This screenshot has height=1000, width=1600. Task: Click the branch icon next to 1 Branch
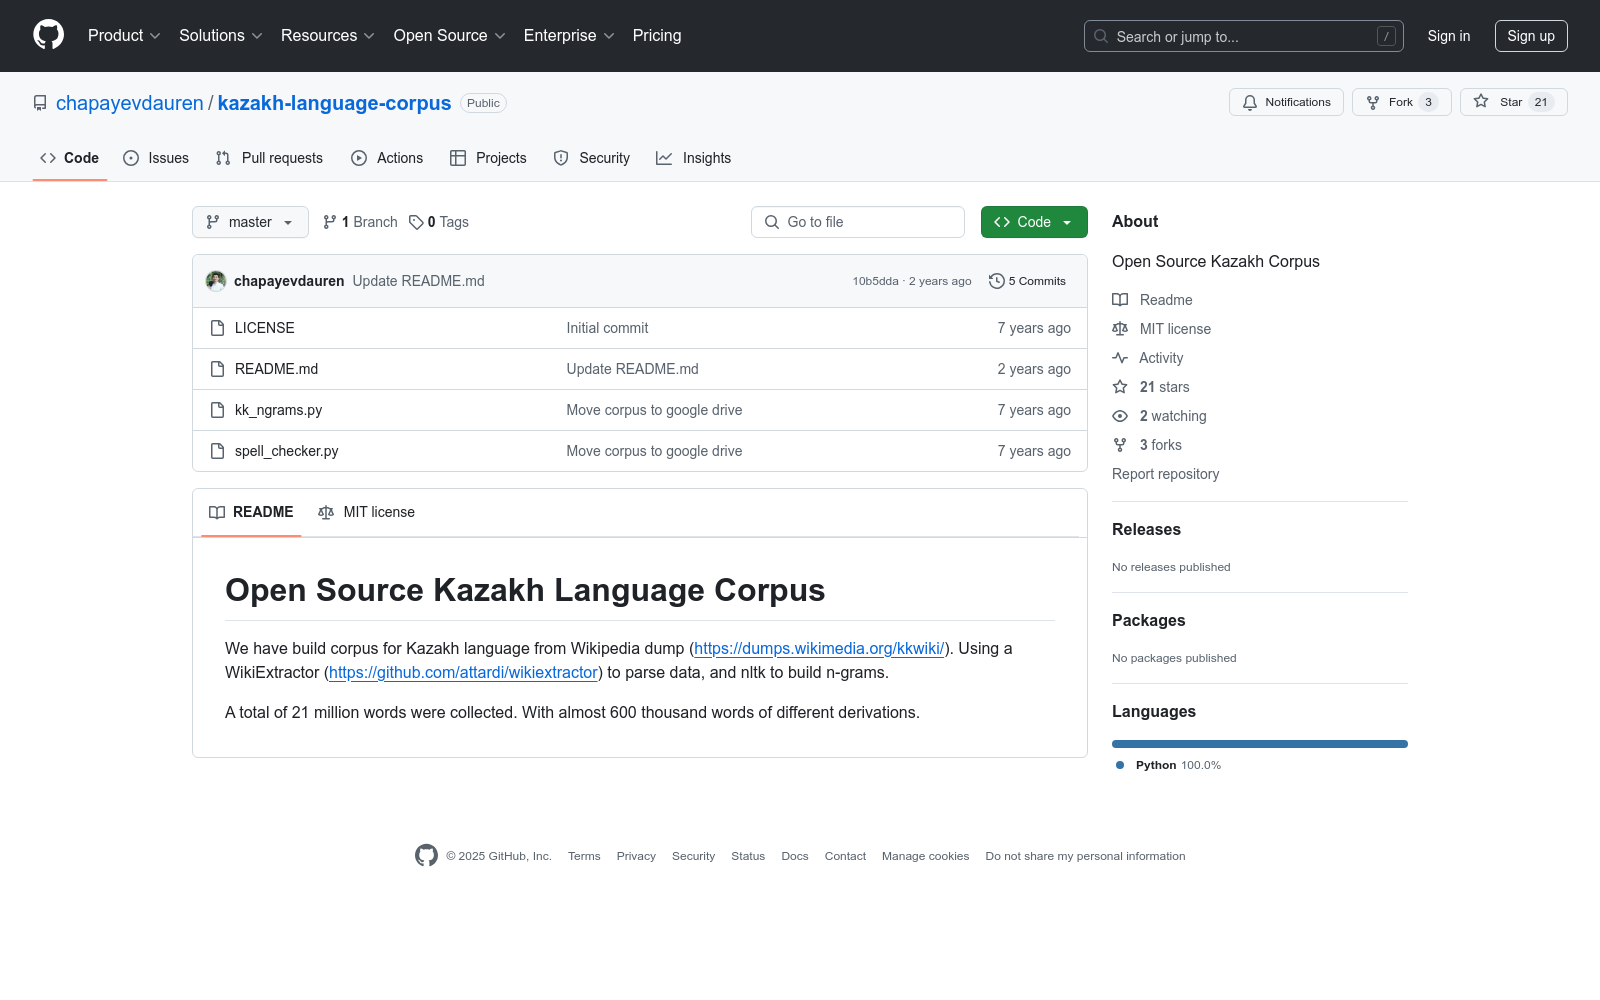coord(330,222)
